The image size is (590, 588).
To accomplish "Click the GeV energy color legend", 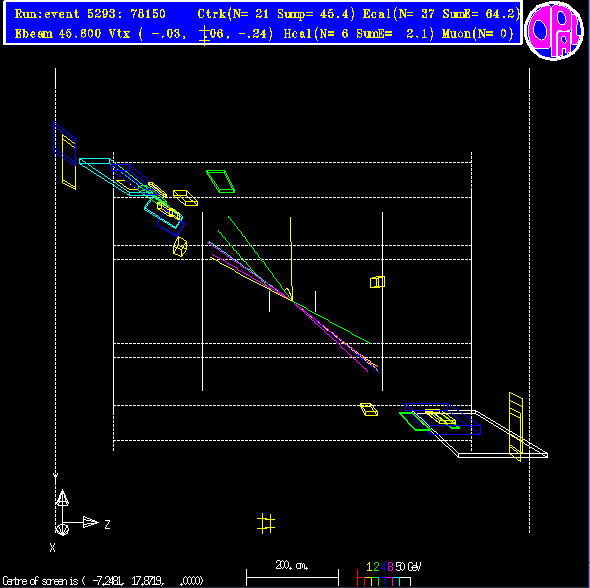I will point(389,573).
